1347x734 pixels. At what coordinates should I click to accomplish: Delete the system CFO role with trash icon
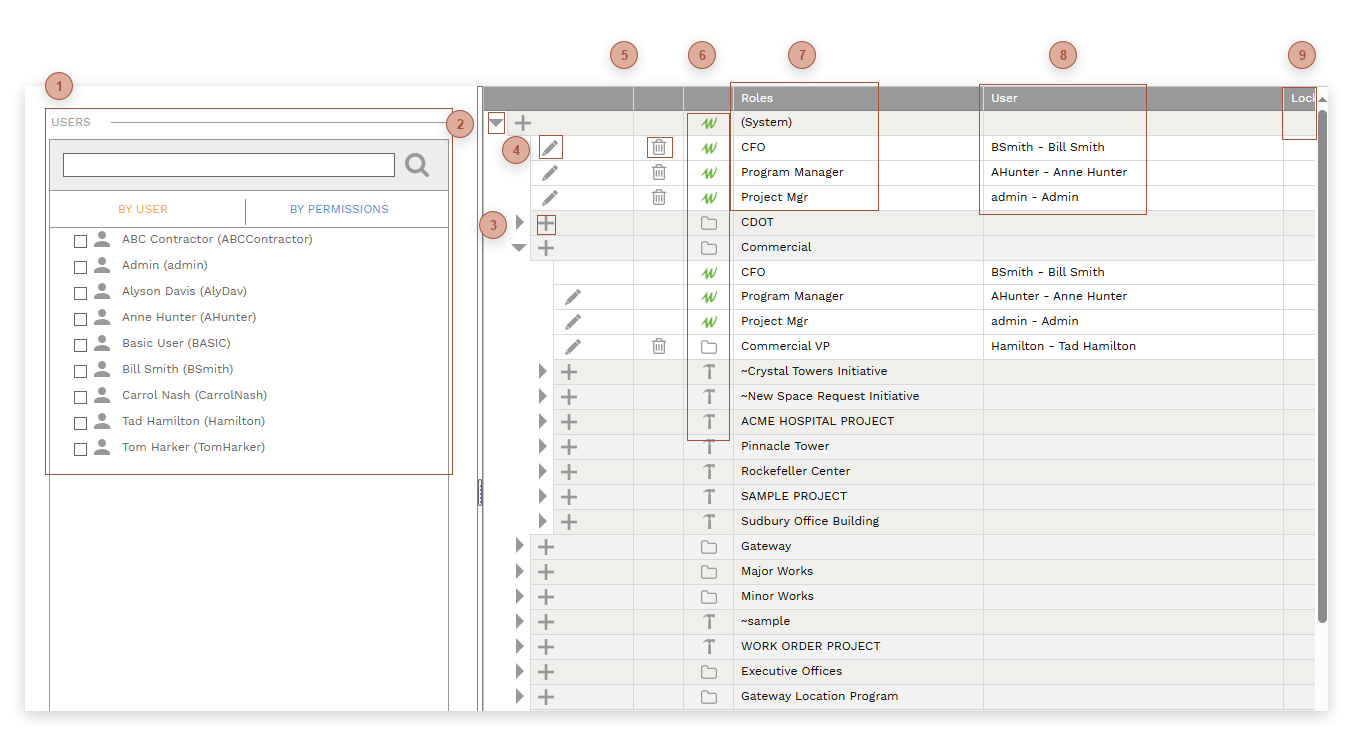click(658, 148)
